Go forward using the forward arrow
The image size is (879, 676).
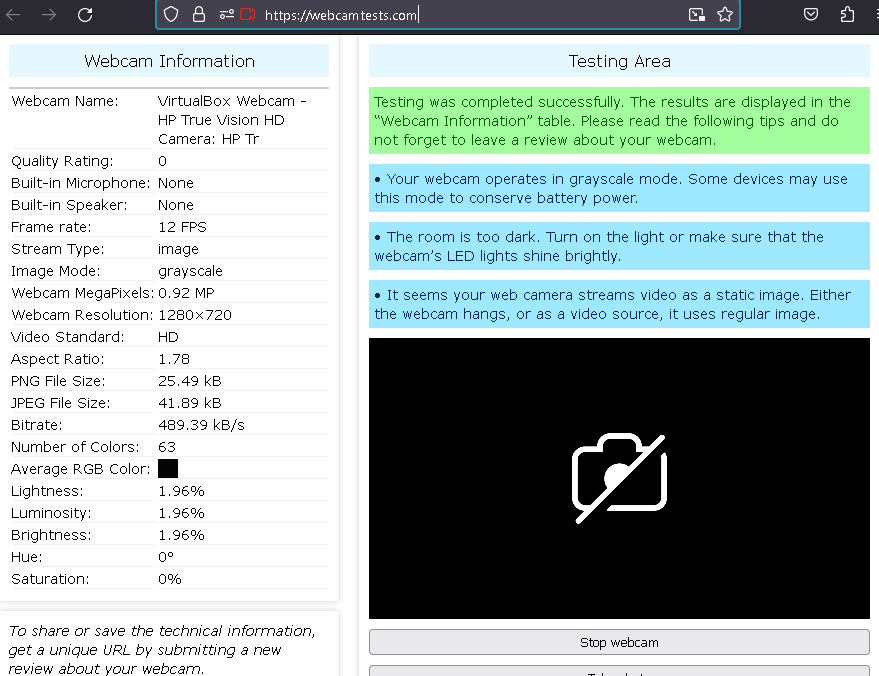click(46, 15)
